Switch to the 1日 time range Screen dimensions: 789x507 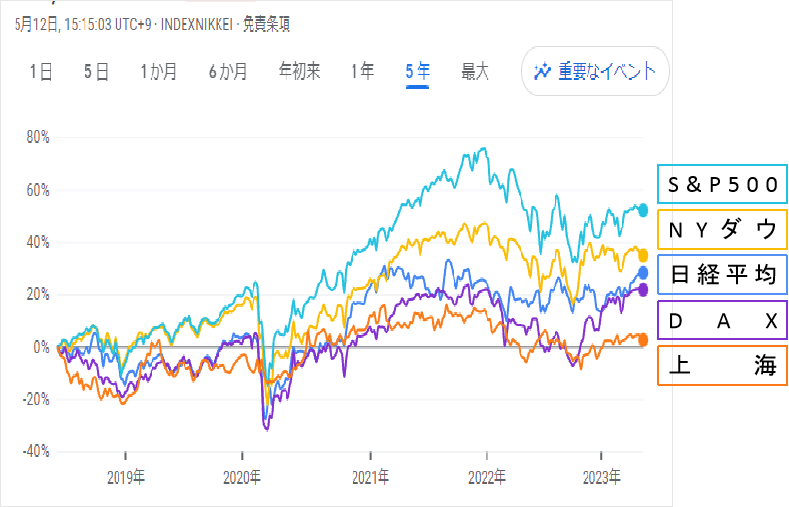pyautogui.click(x=40, y=71)
